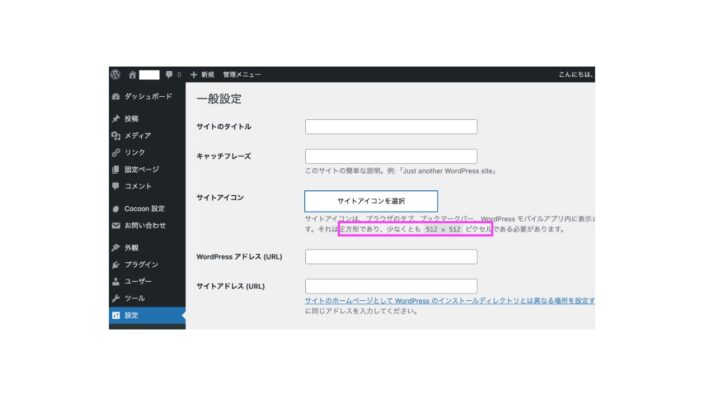Open the comments bubble icon in admin bar
Viewport: 704px width, 396px height.
(x=169, y=75)
